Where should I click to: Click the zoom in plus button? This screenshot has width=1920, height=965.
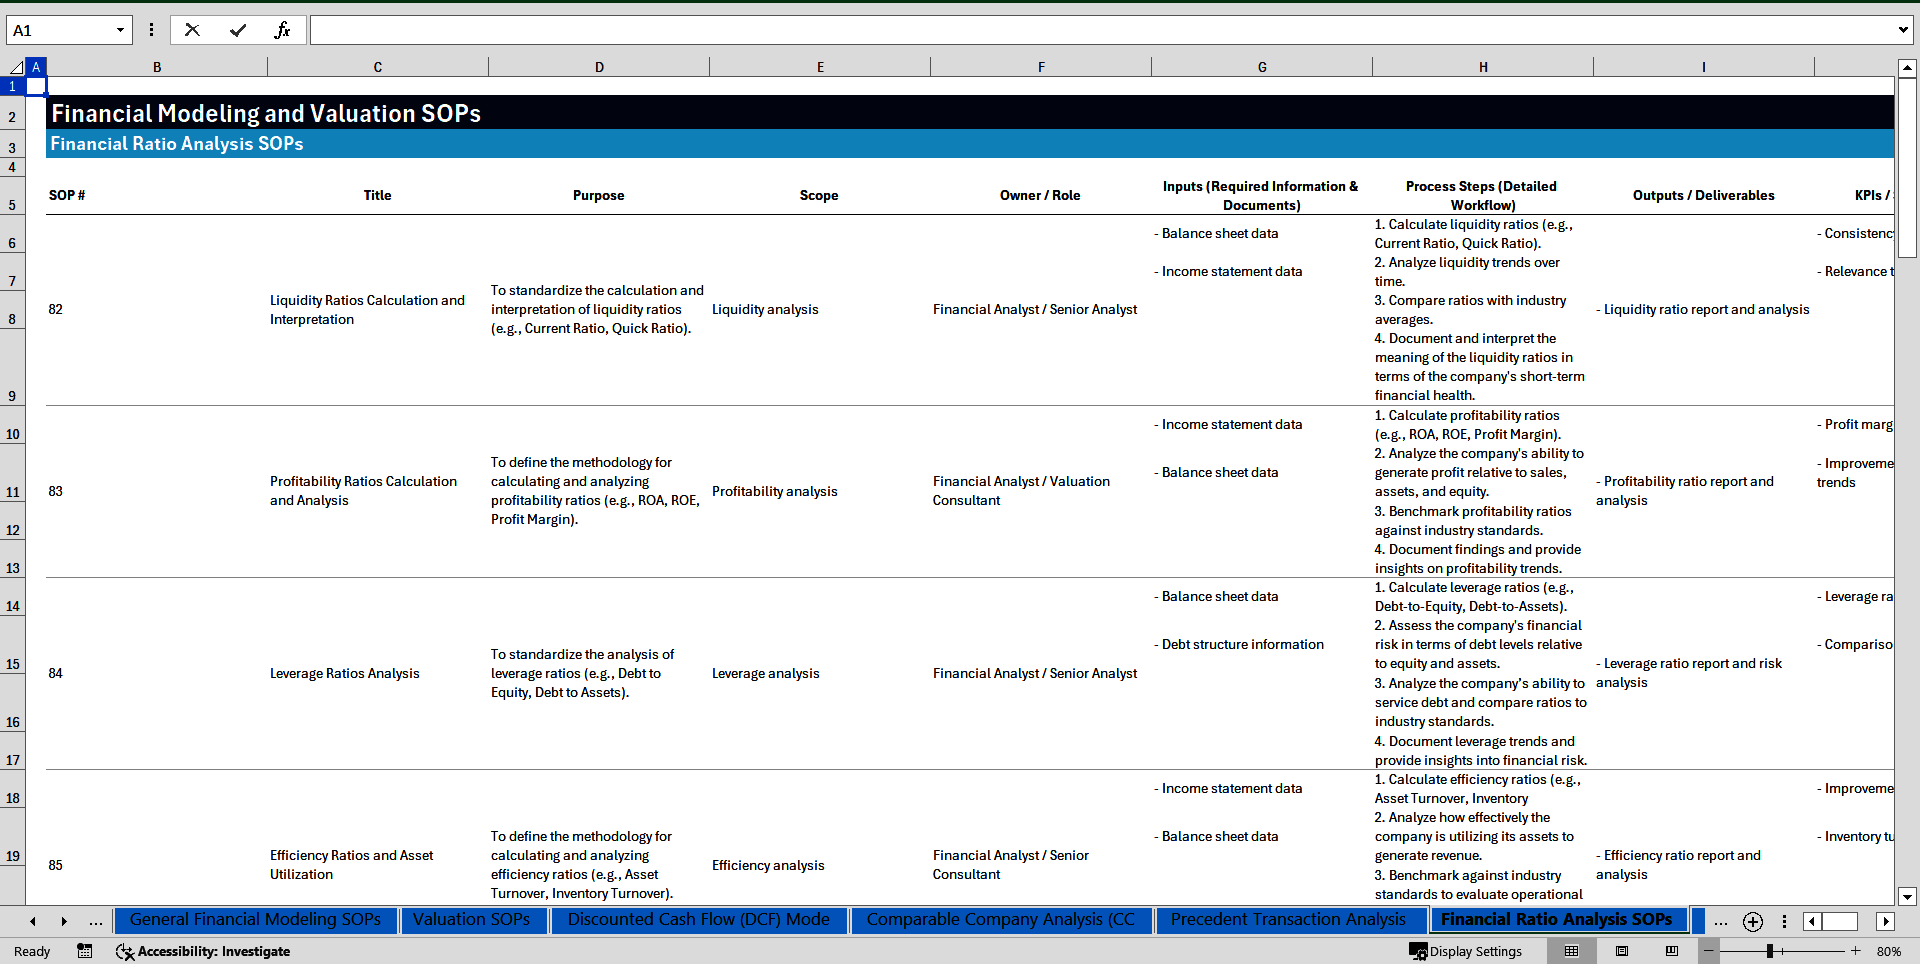click(1855, 951)
